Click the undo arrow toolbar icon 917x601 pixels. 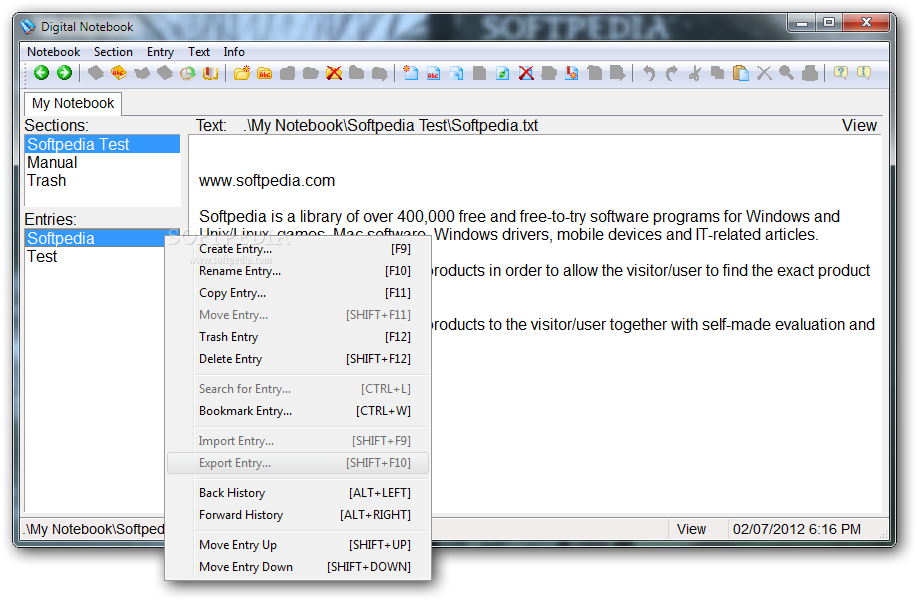pos(649,74)
